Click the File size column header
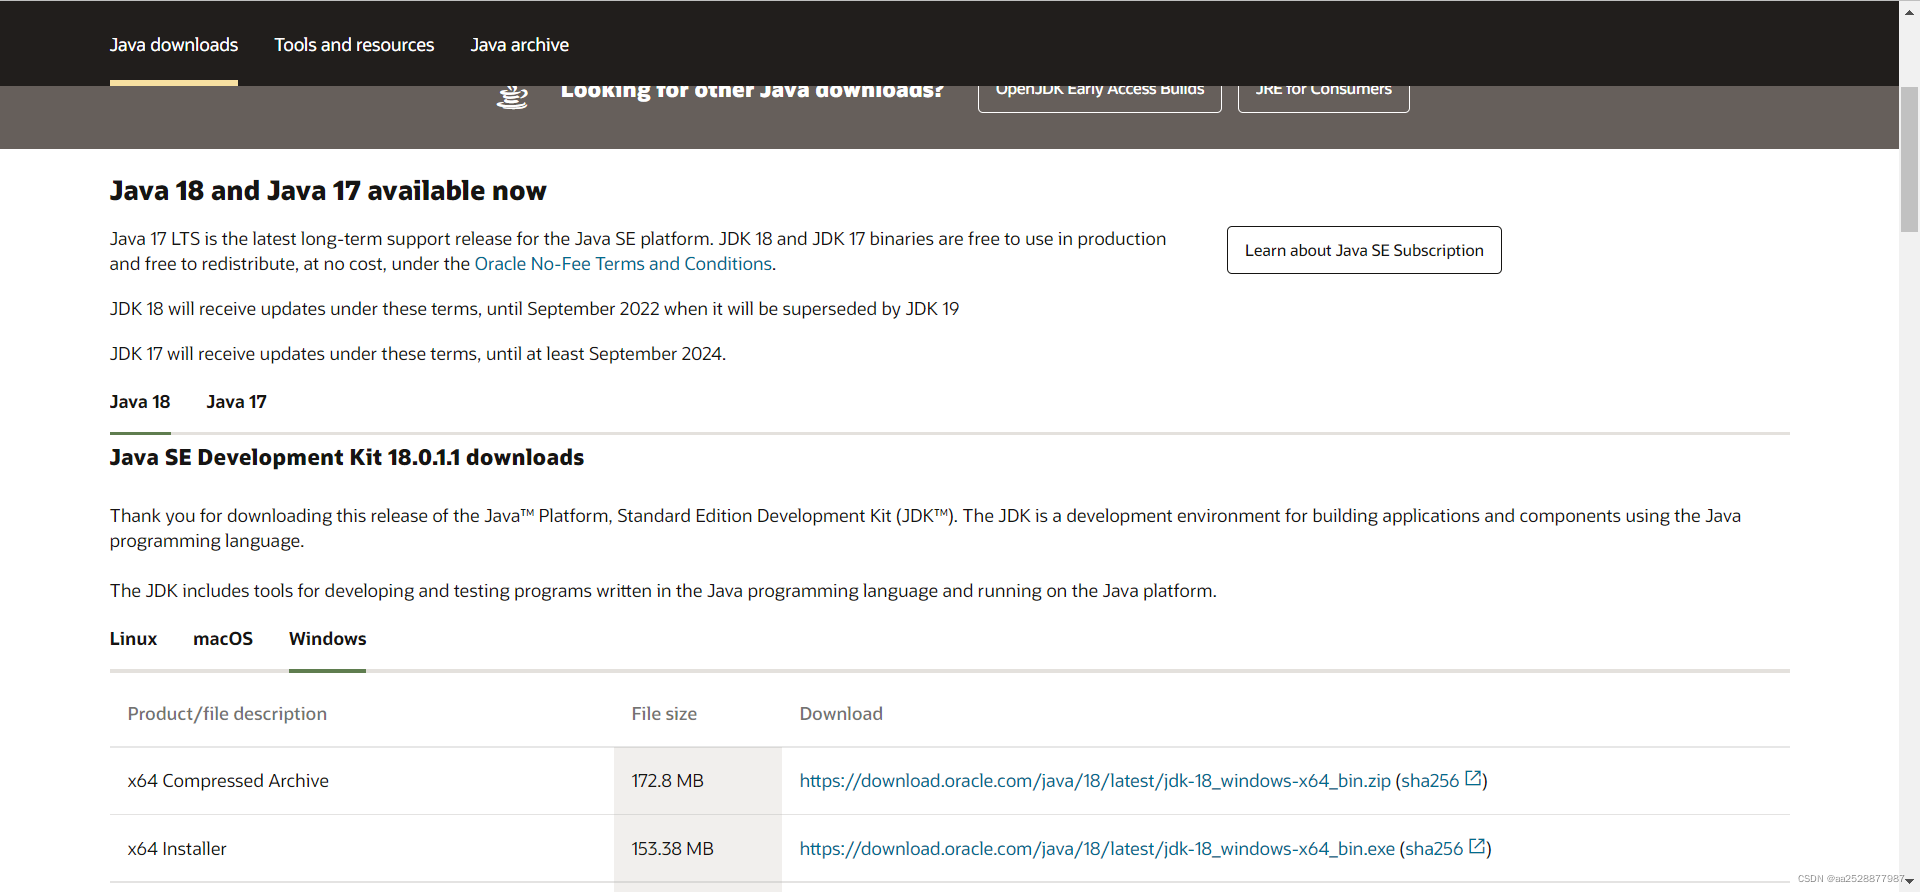 664,714
